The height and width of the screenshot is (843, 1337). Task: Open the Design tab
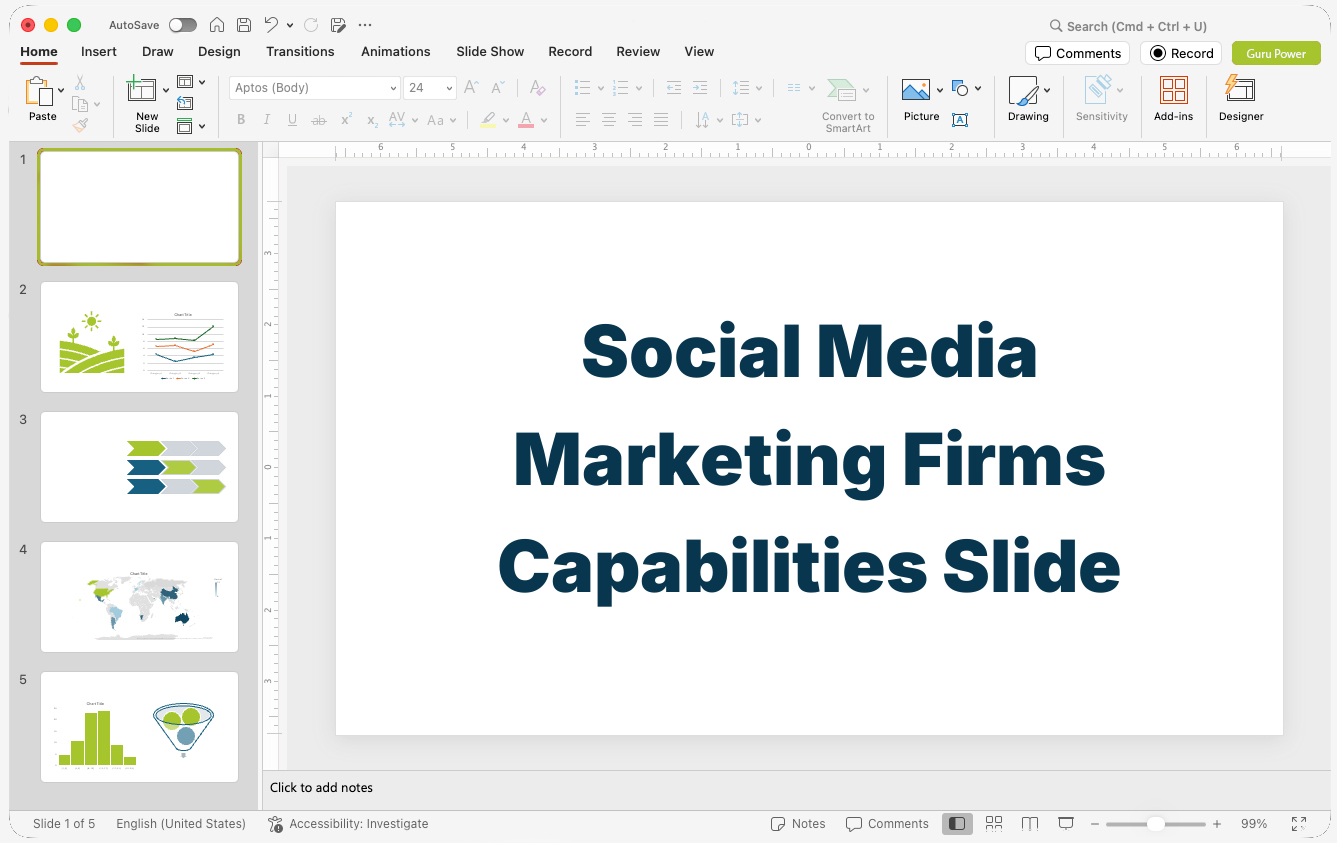coord(219,52)
